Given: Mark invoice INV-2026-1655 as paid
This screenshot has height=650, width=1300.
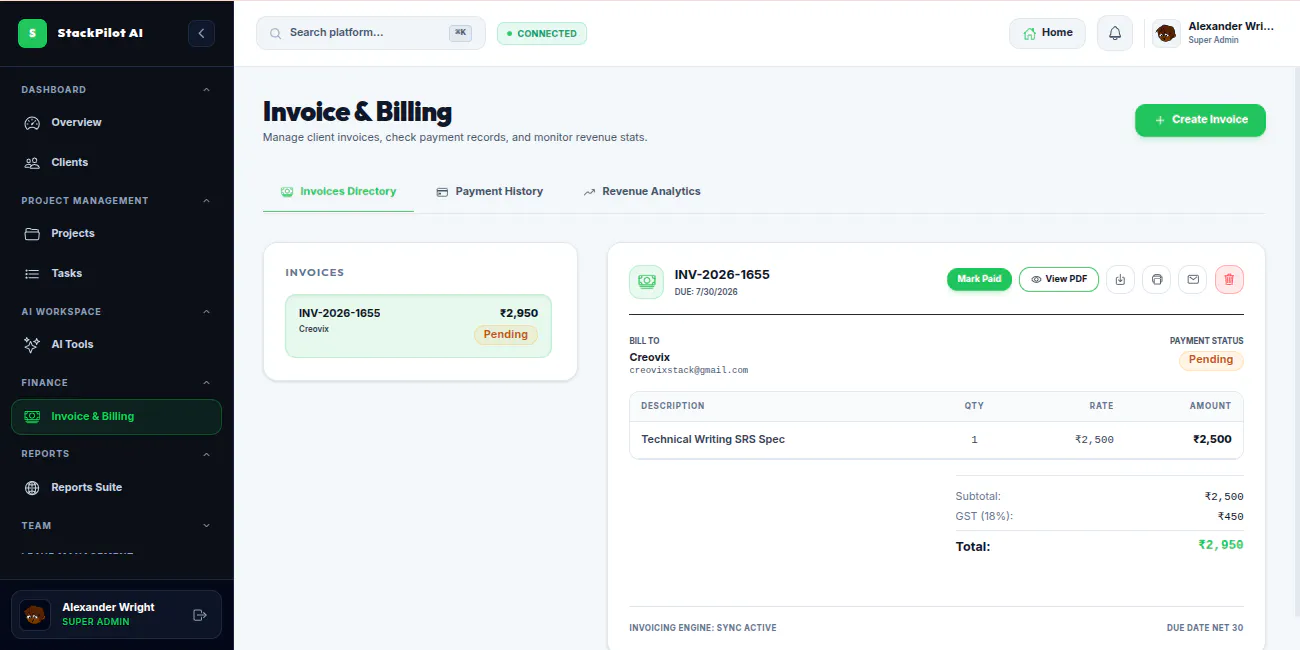Looking at the screenshot, I should point(979,279).
